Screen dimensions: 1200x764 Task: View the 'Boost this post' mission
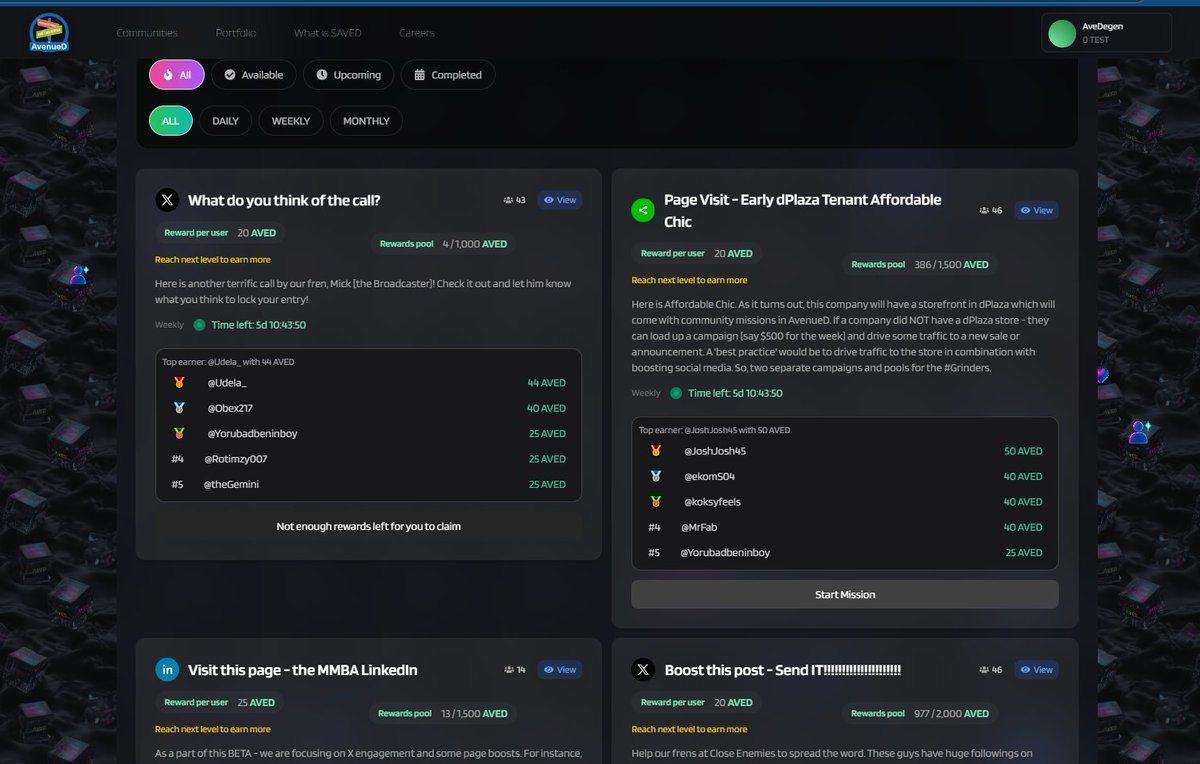(1036, 670)
